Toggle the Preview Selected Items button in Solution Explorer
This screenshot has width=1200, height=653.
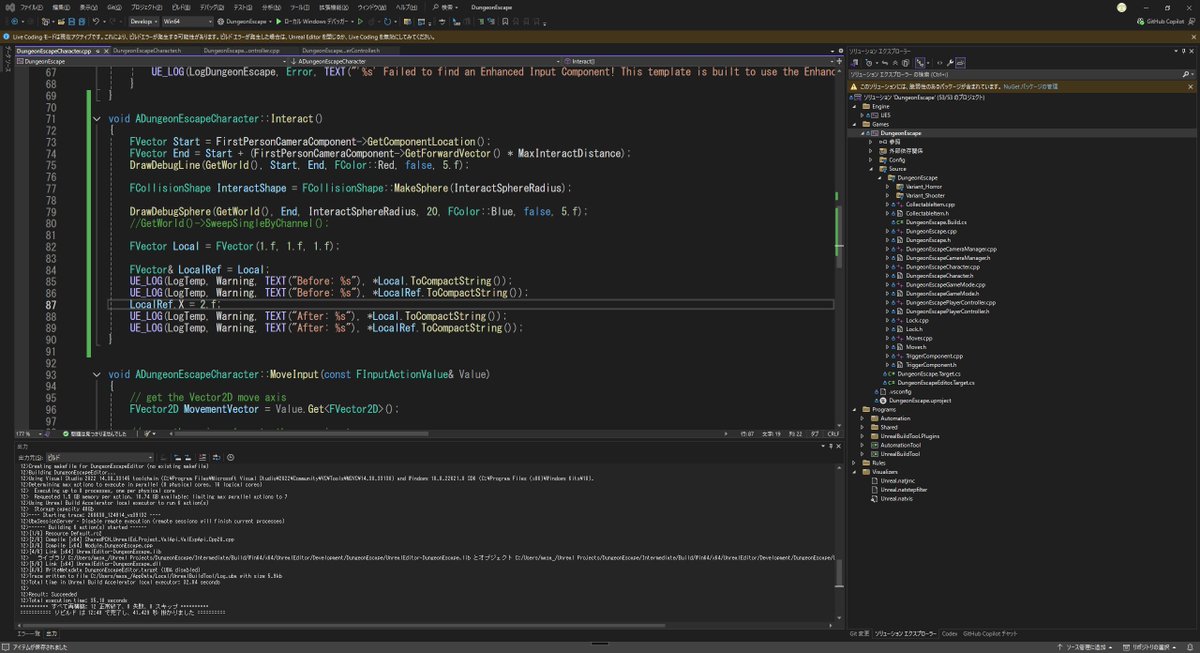pyautogui.click(x=961, y=62)
